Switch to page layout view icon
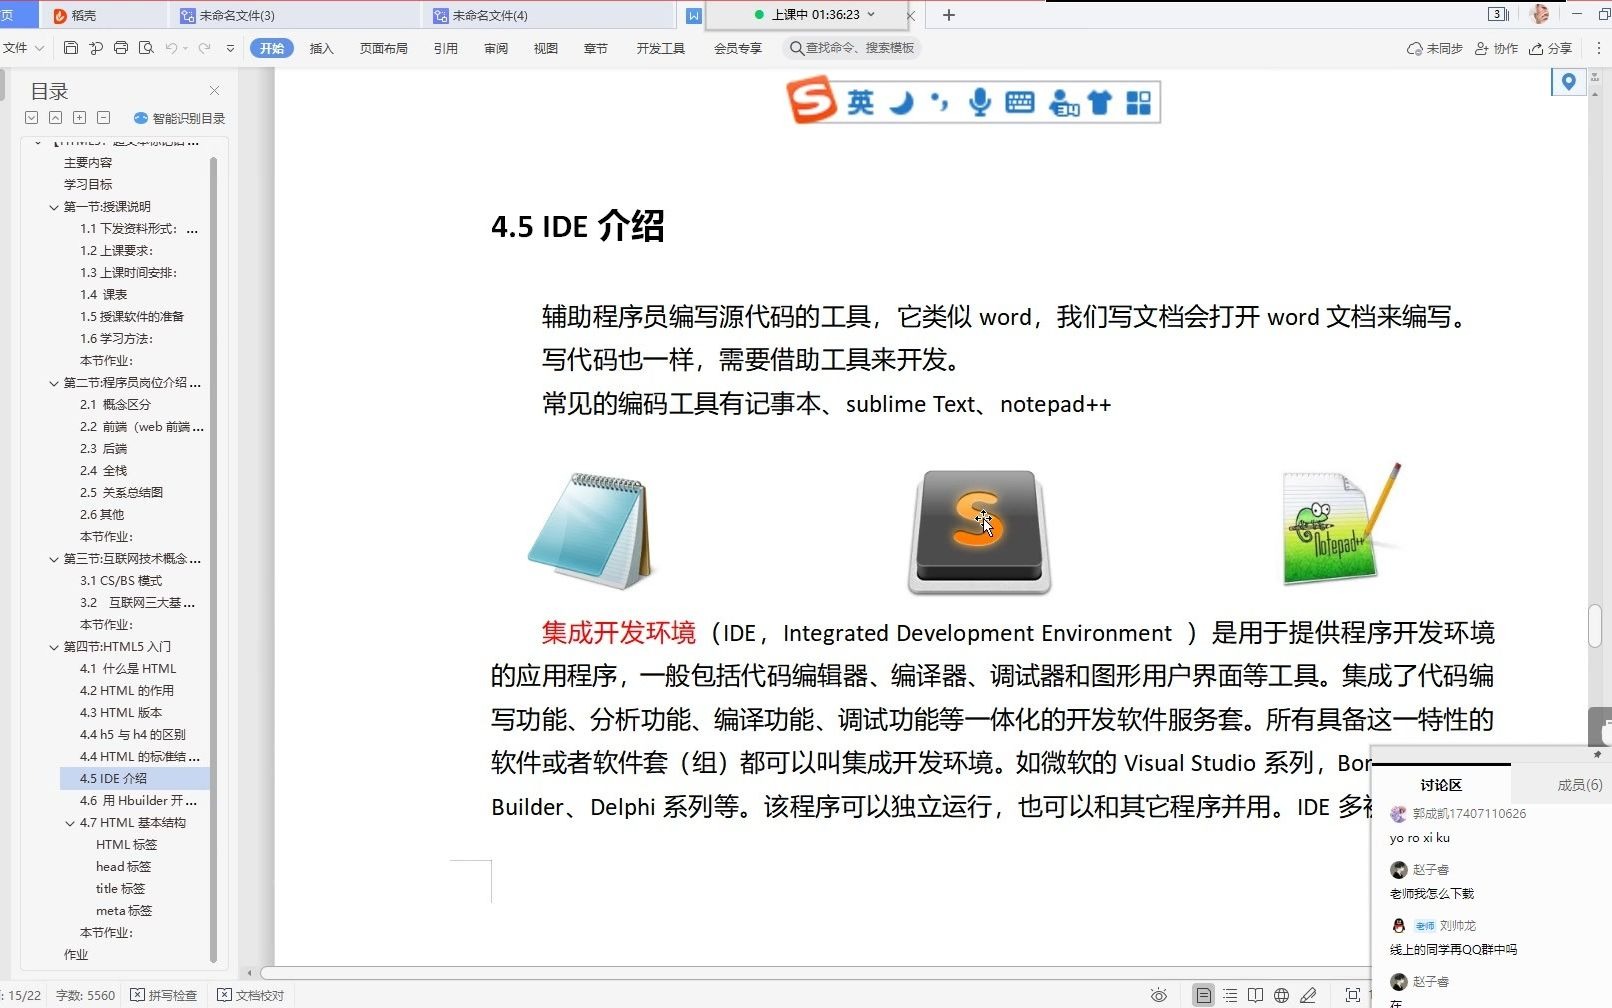The width and height of the screenshot is (1612, 1008). (1203, 995)
